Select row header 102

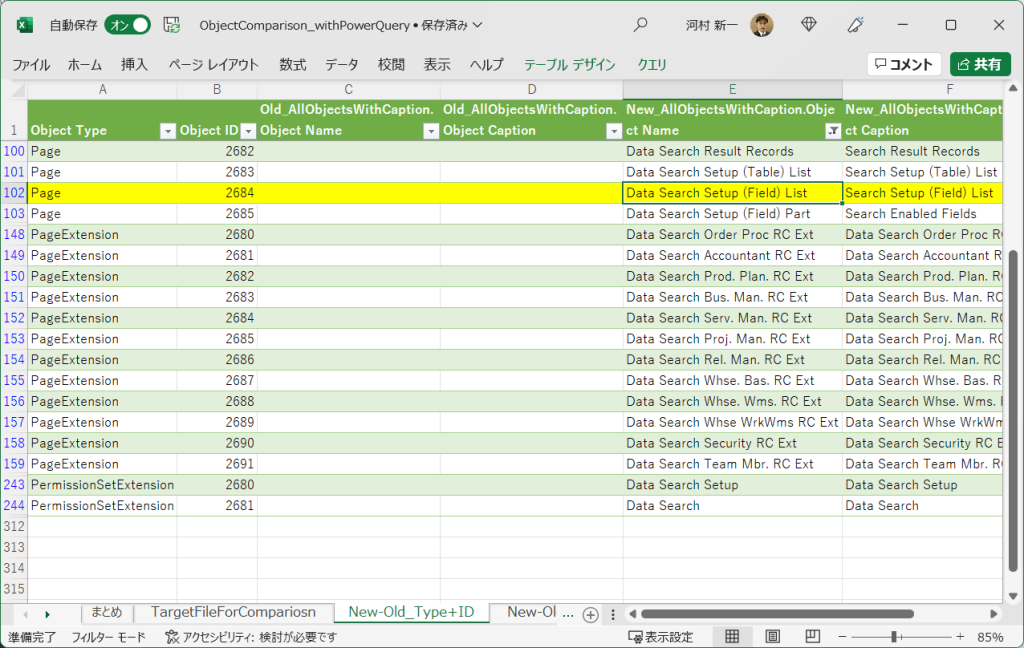click(x=14, y=193)
